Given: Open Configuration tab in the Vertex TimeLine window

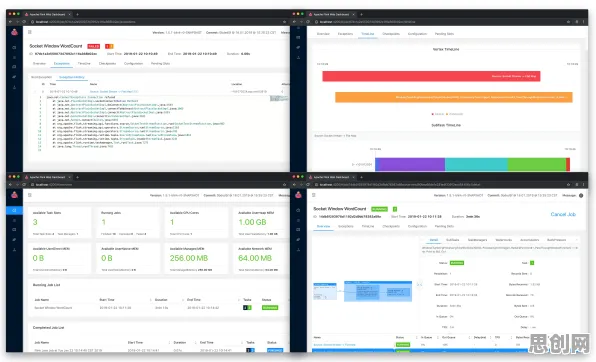Looking at the screenshot, I should coord(417,34).
